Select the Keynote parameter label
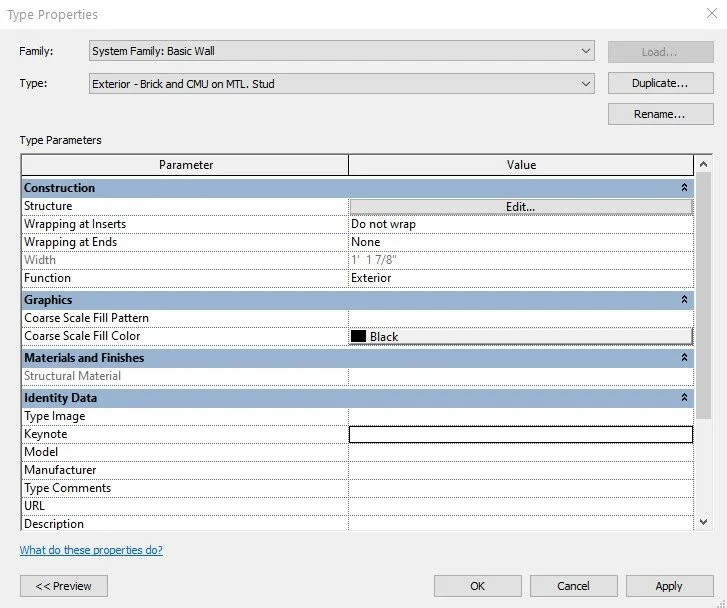The height and width of the screenshot is (608, 727). click(x=45, y=435)
